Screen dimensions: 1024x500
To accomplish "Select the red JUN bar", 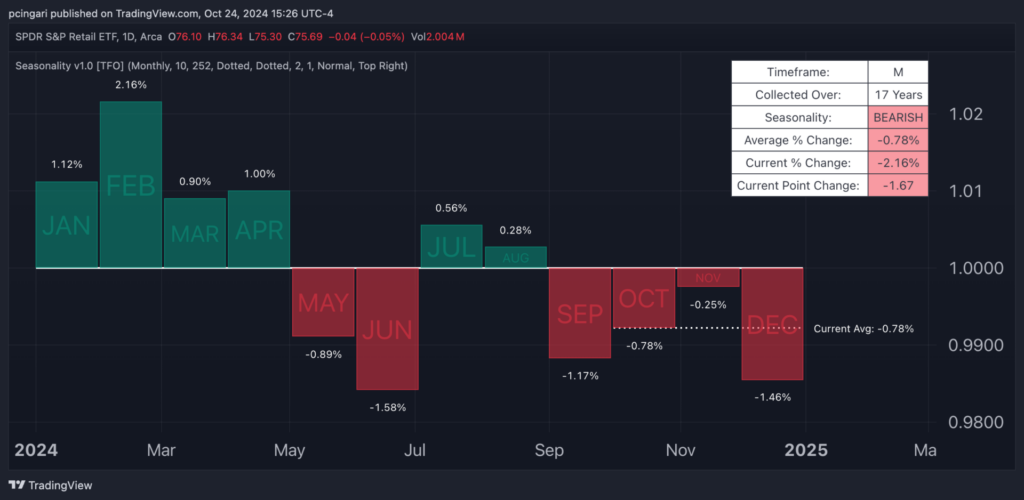I will (x=387, y=328).
